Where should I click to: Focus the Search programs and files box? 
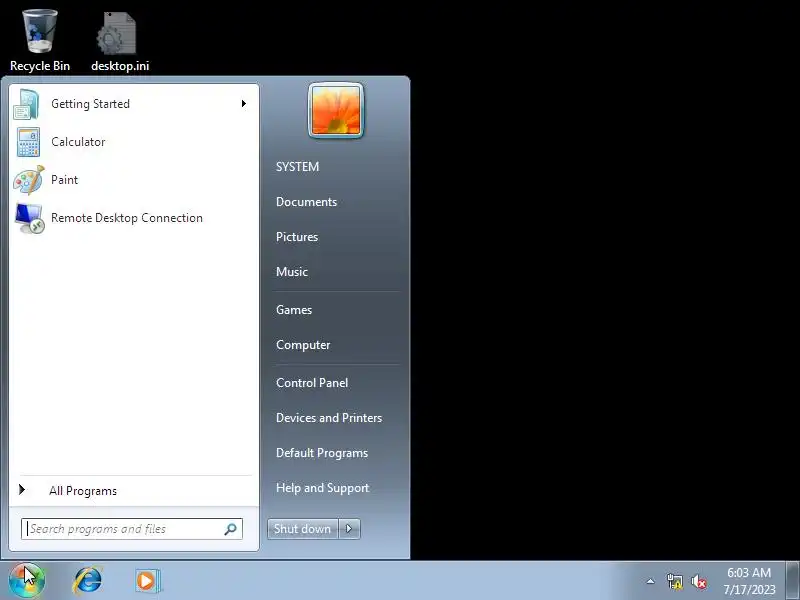(x=132, y=529)
